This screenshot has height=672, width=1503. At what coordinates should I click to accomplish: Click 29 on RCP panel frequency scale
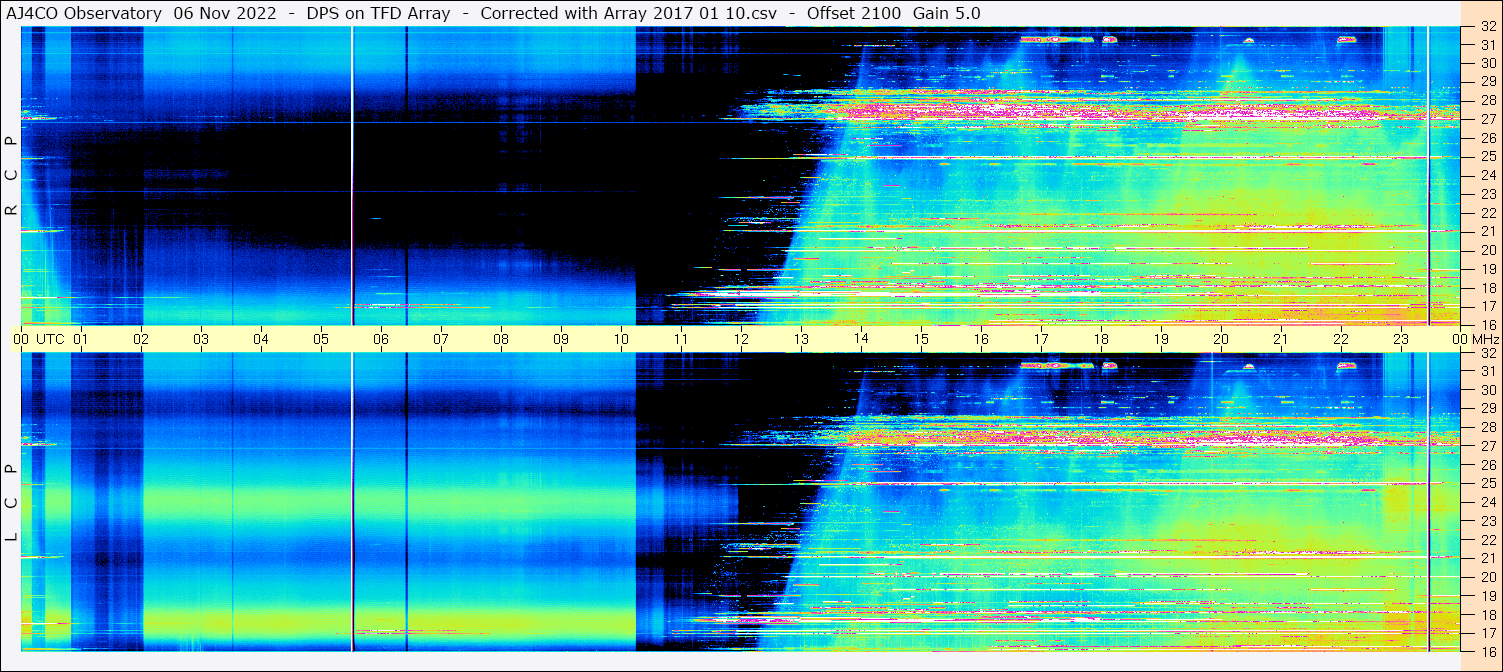tap(1487, 82)
